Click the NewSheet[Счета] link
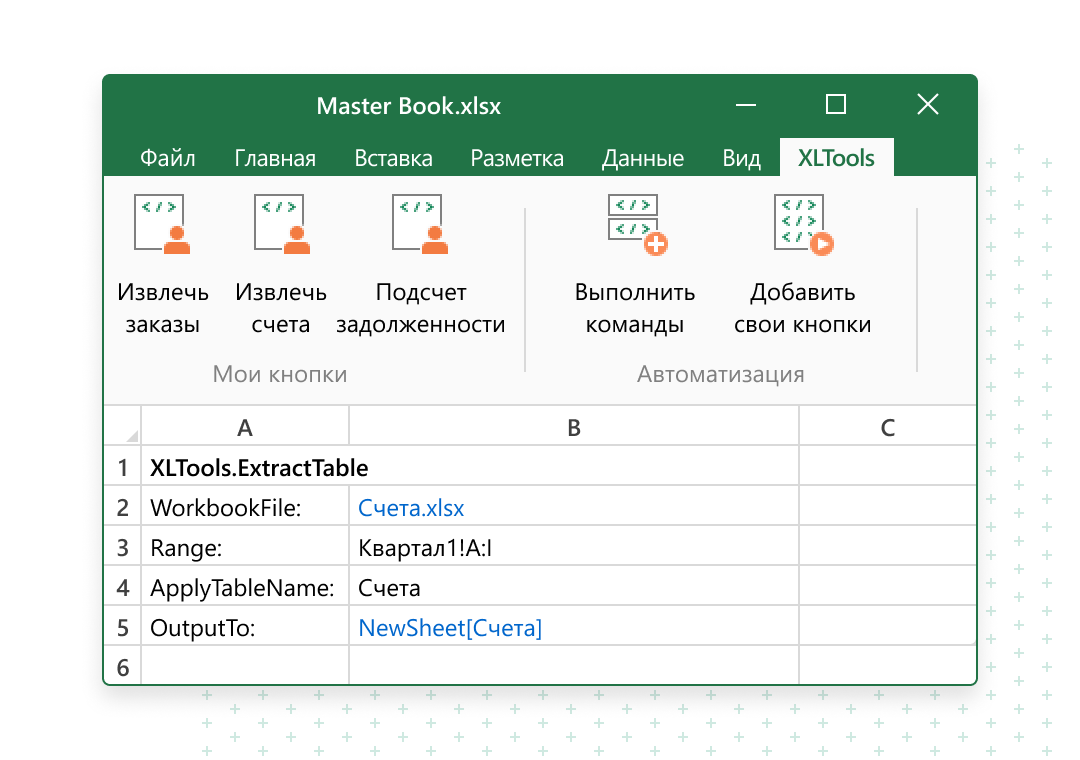Image resolution: width=1080 pixels, height=760 pixels. coord(450,628)
